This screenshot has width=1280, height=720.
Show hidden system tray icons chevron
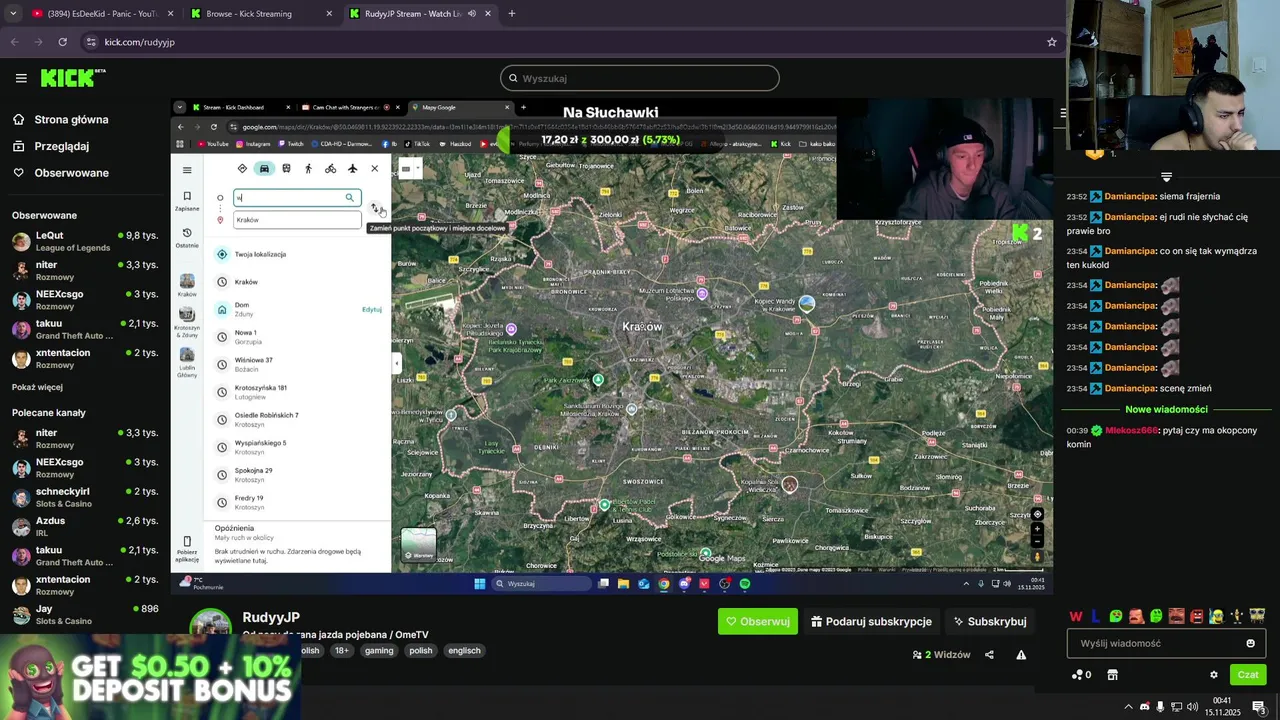tap(1129, 707)
